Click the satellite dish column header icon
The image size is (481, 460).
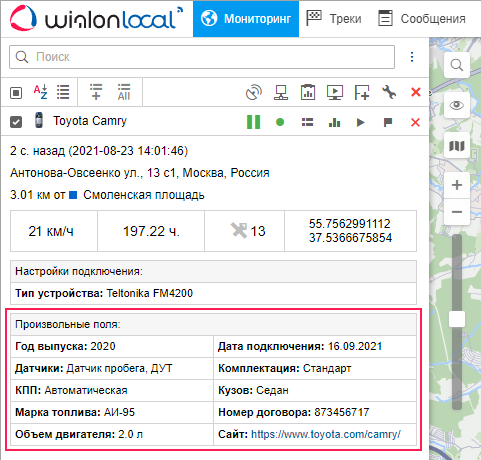pyautogui.click(x=254, y=92)
